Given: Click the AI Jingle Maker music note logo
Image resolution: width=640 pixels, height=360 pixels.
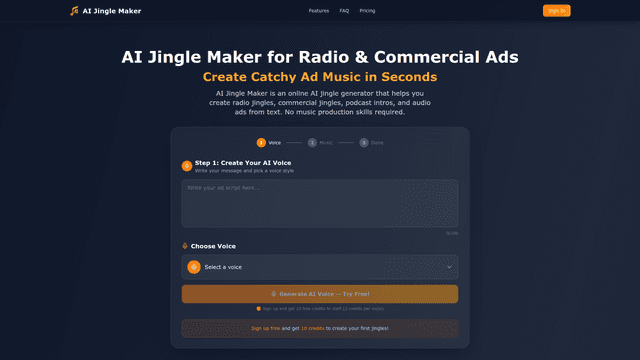Looking at the screenshot, I should (74, 11).
